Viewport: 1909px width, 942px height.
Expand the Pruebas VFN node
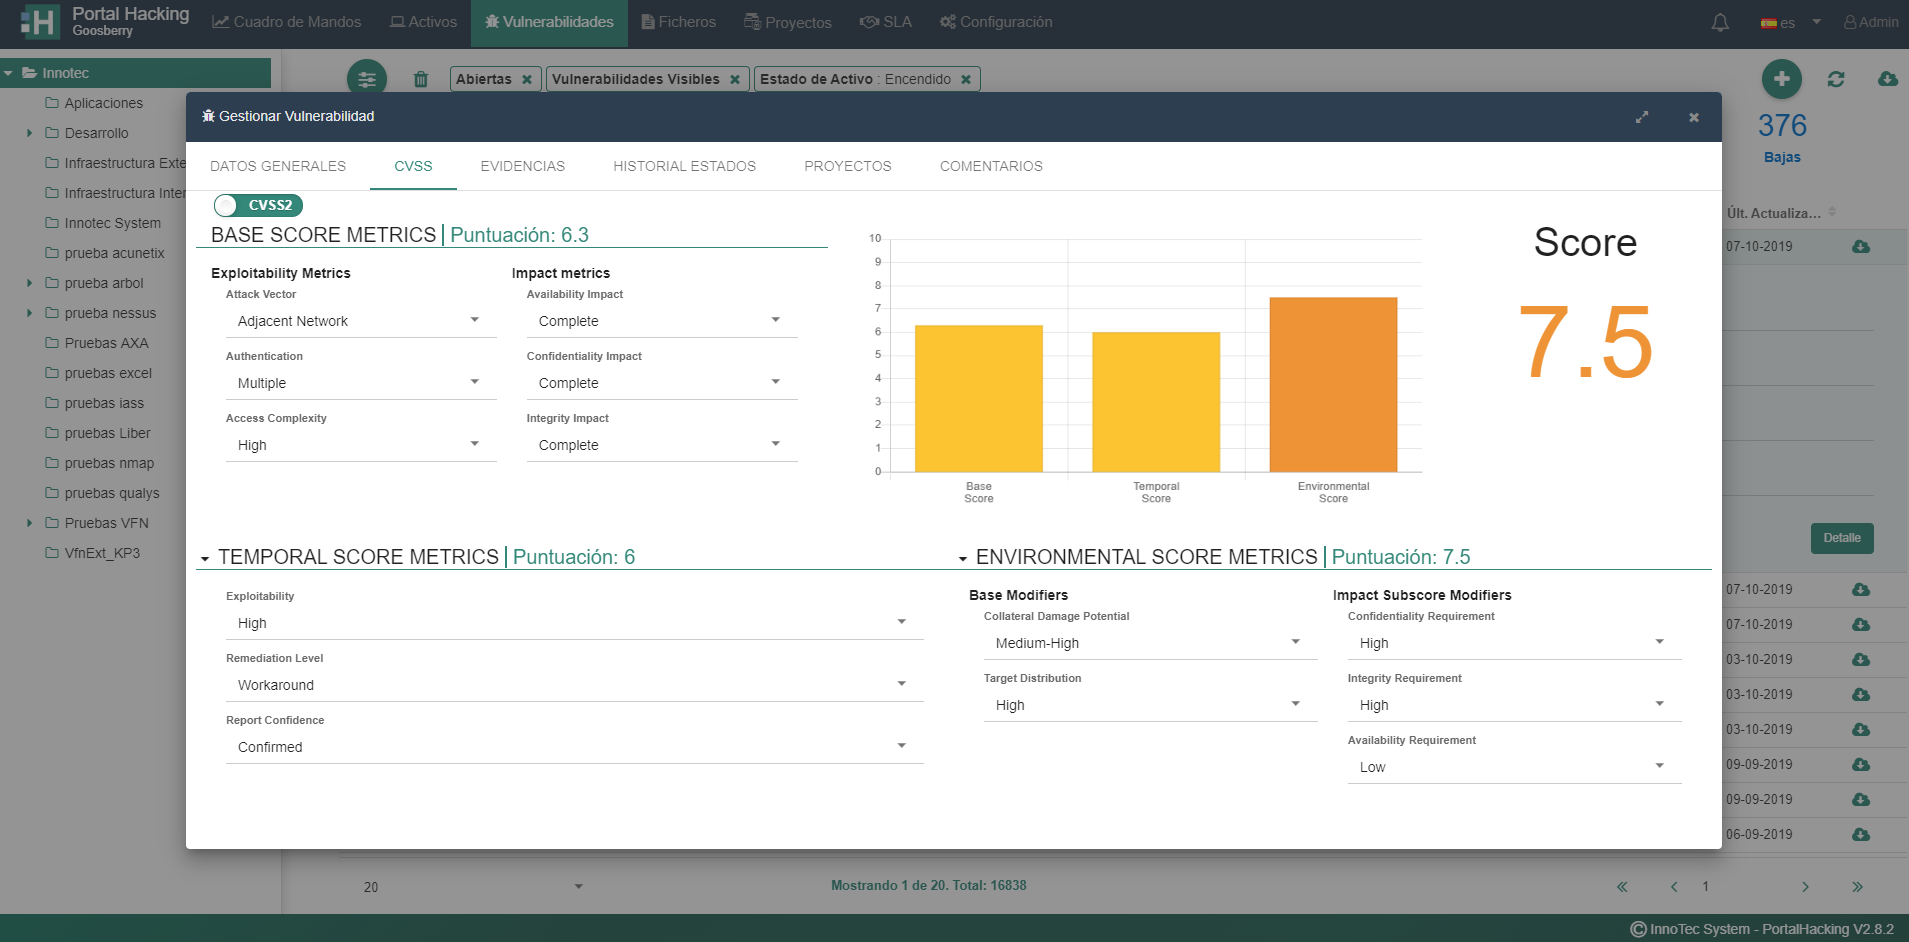point(29,523)
